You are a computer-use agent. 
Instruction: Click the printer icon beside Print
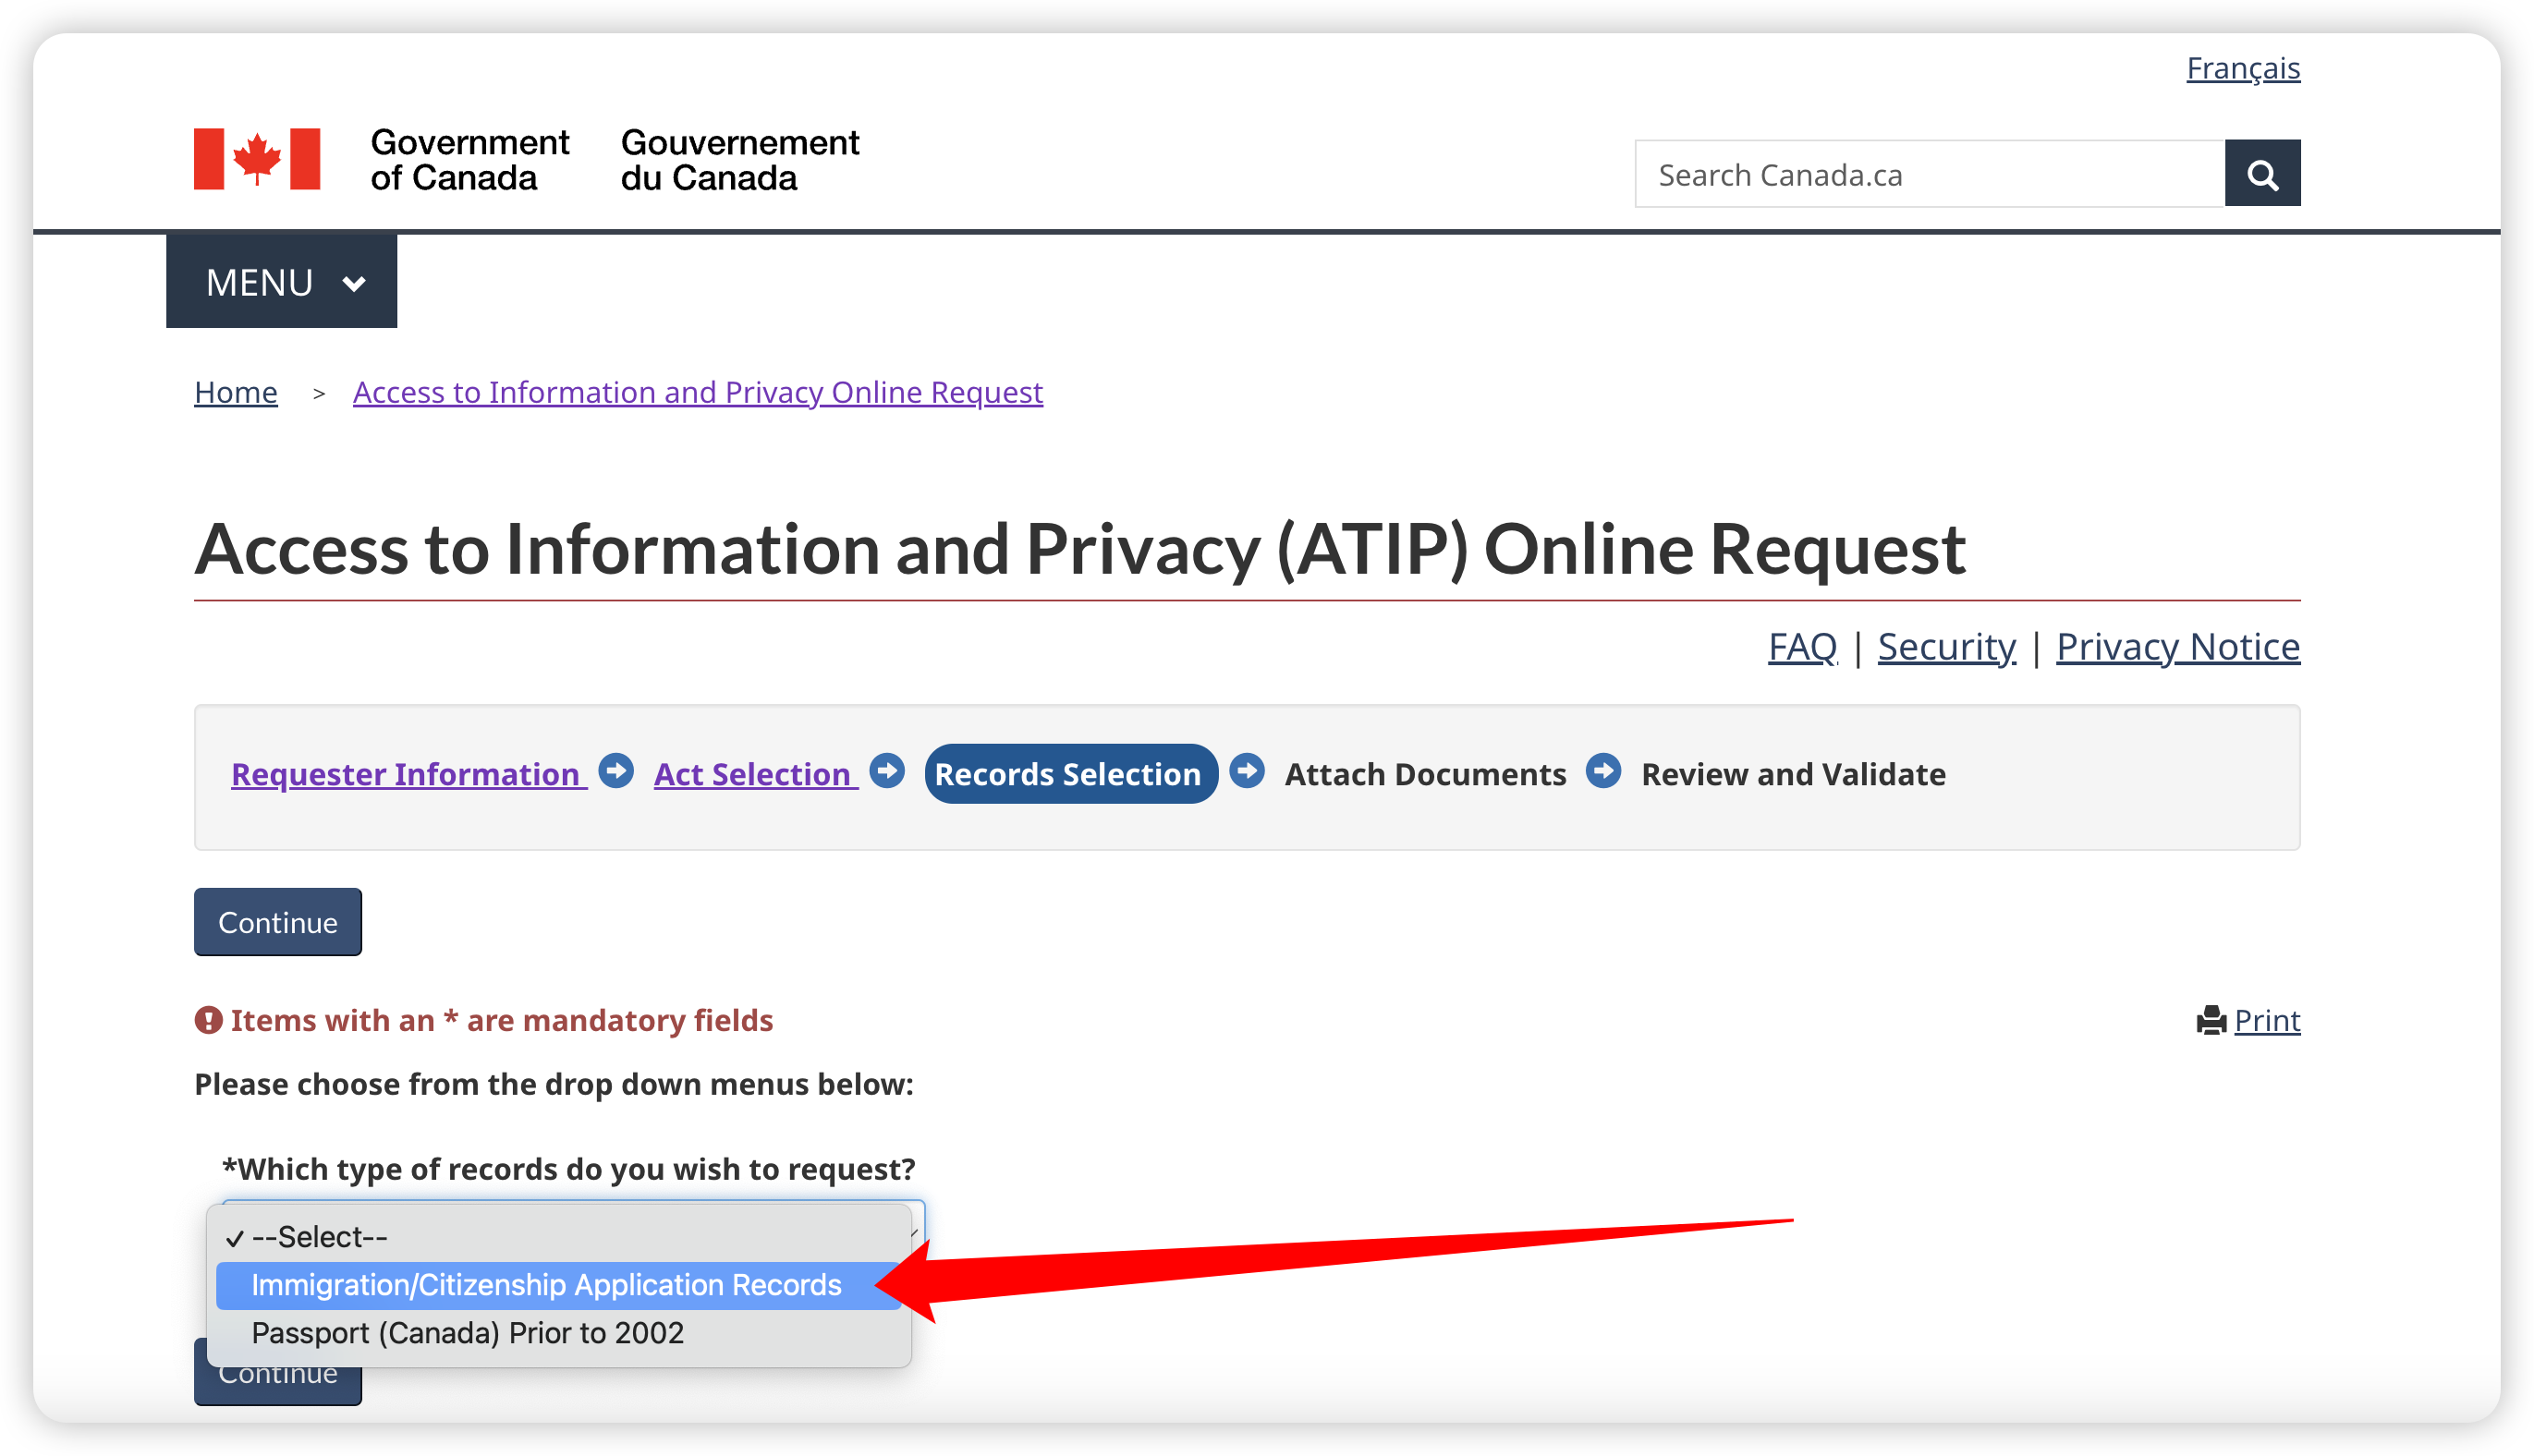pos(2211,1020)
